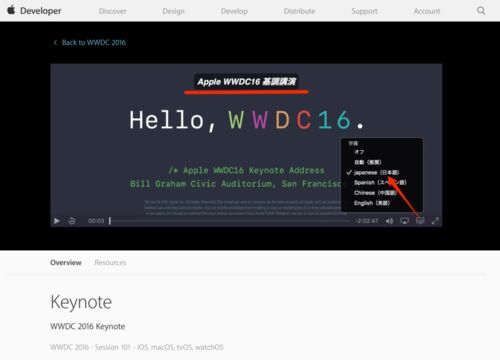Select Japanese subtitles option
Image resolution: width=500 pixels, height=360 pixels.
pyautogui.click(x=376, y=172)
